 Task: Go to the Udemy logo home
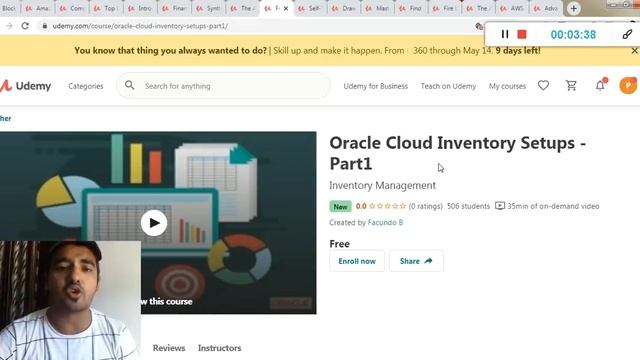point(25,86)
